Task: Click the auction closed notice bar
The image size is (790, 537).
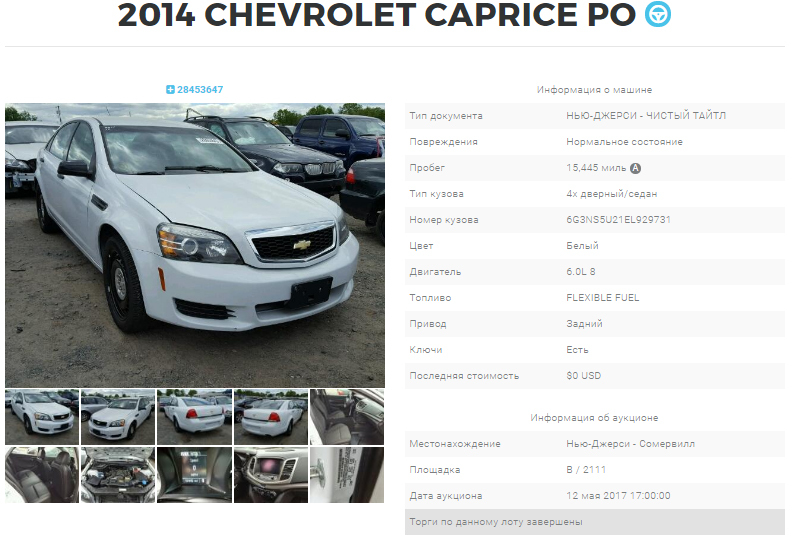Action: (595, 522)
